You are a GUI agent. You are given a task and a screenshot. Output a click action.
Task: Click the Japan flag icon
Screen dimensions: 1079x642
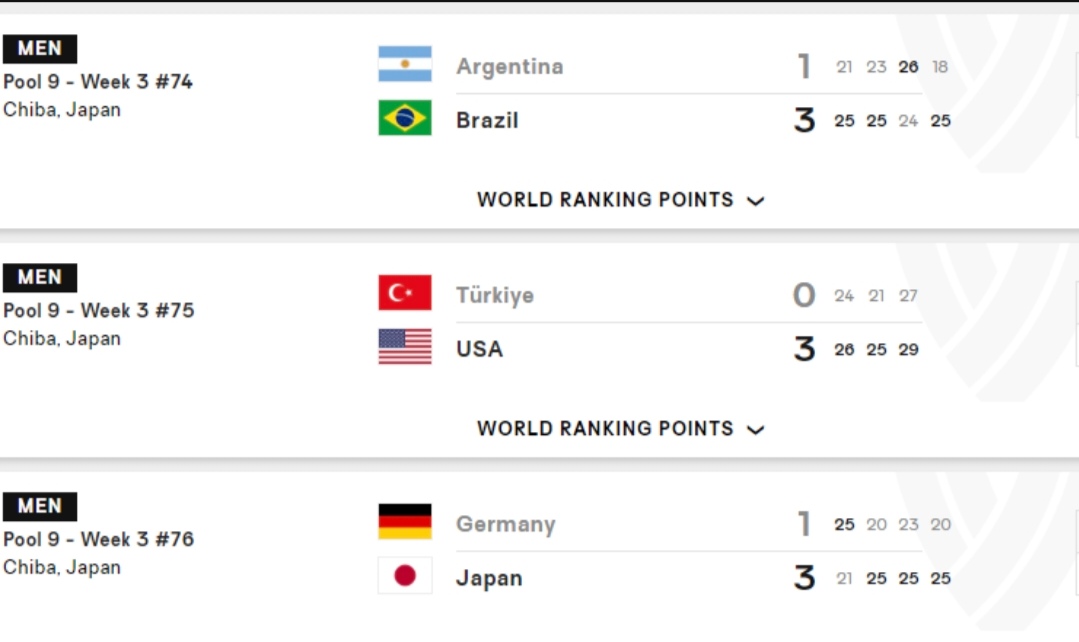click(x=405, y=575)
